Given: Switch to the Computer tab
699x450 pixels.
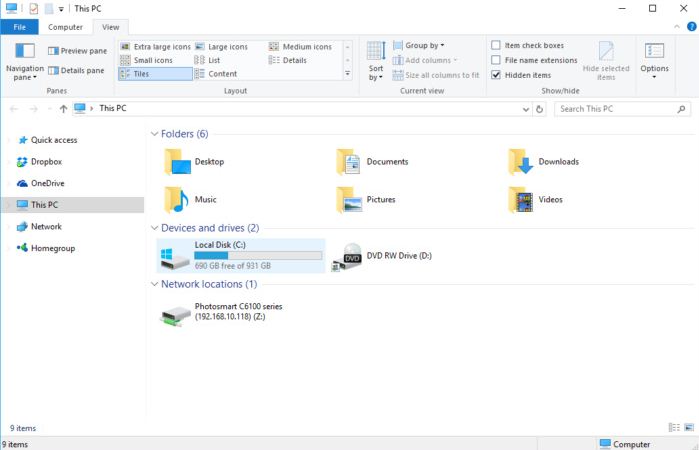Looking at the screenshot, I should coord(65,27).
